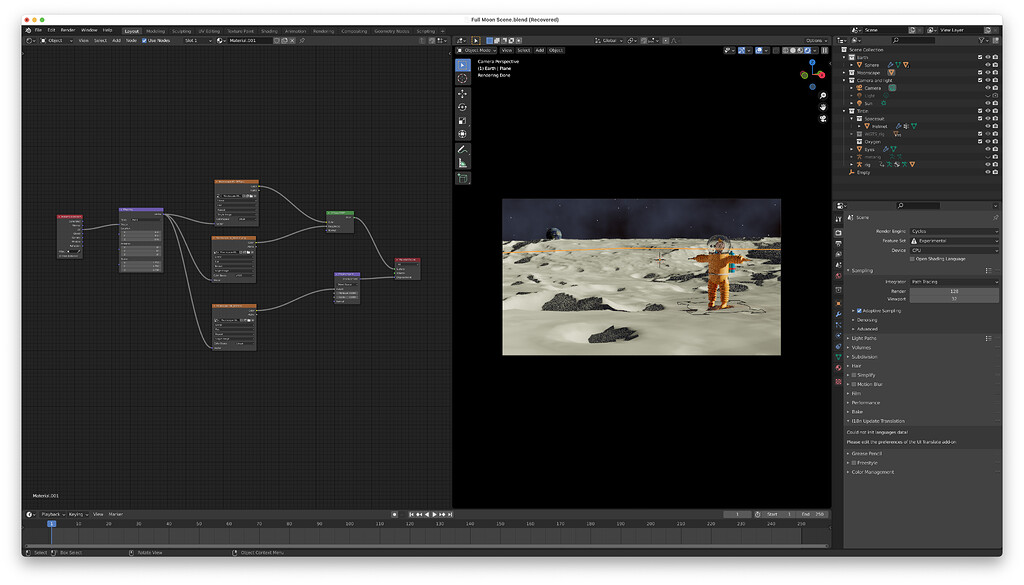Select the Cursor tool in viewport toolbar

pyautogui.click(x=462, y=78)
